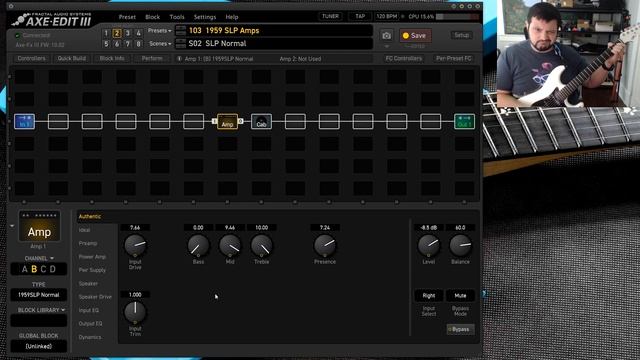Switch to the Ideal page tab

coord(84,230)
